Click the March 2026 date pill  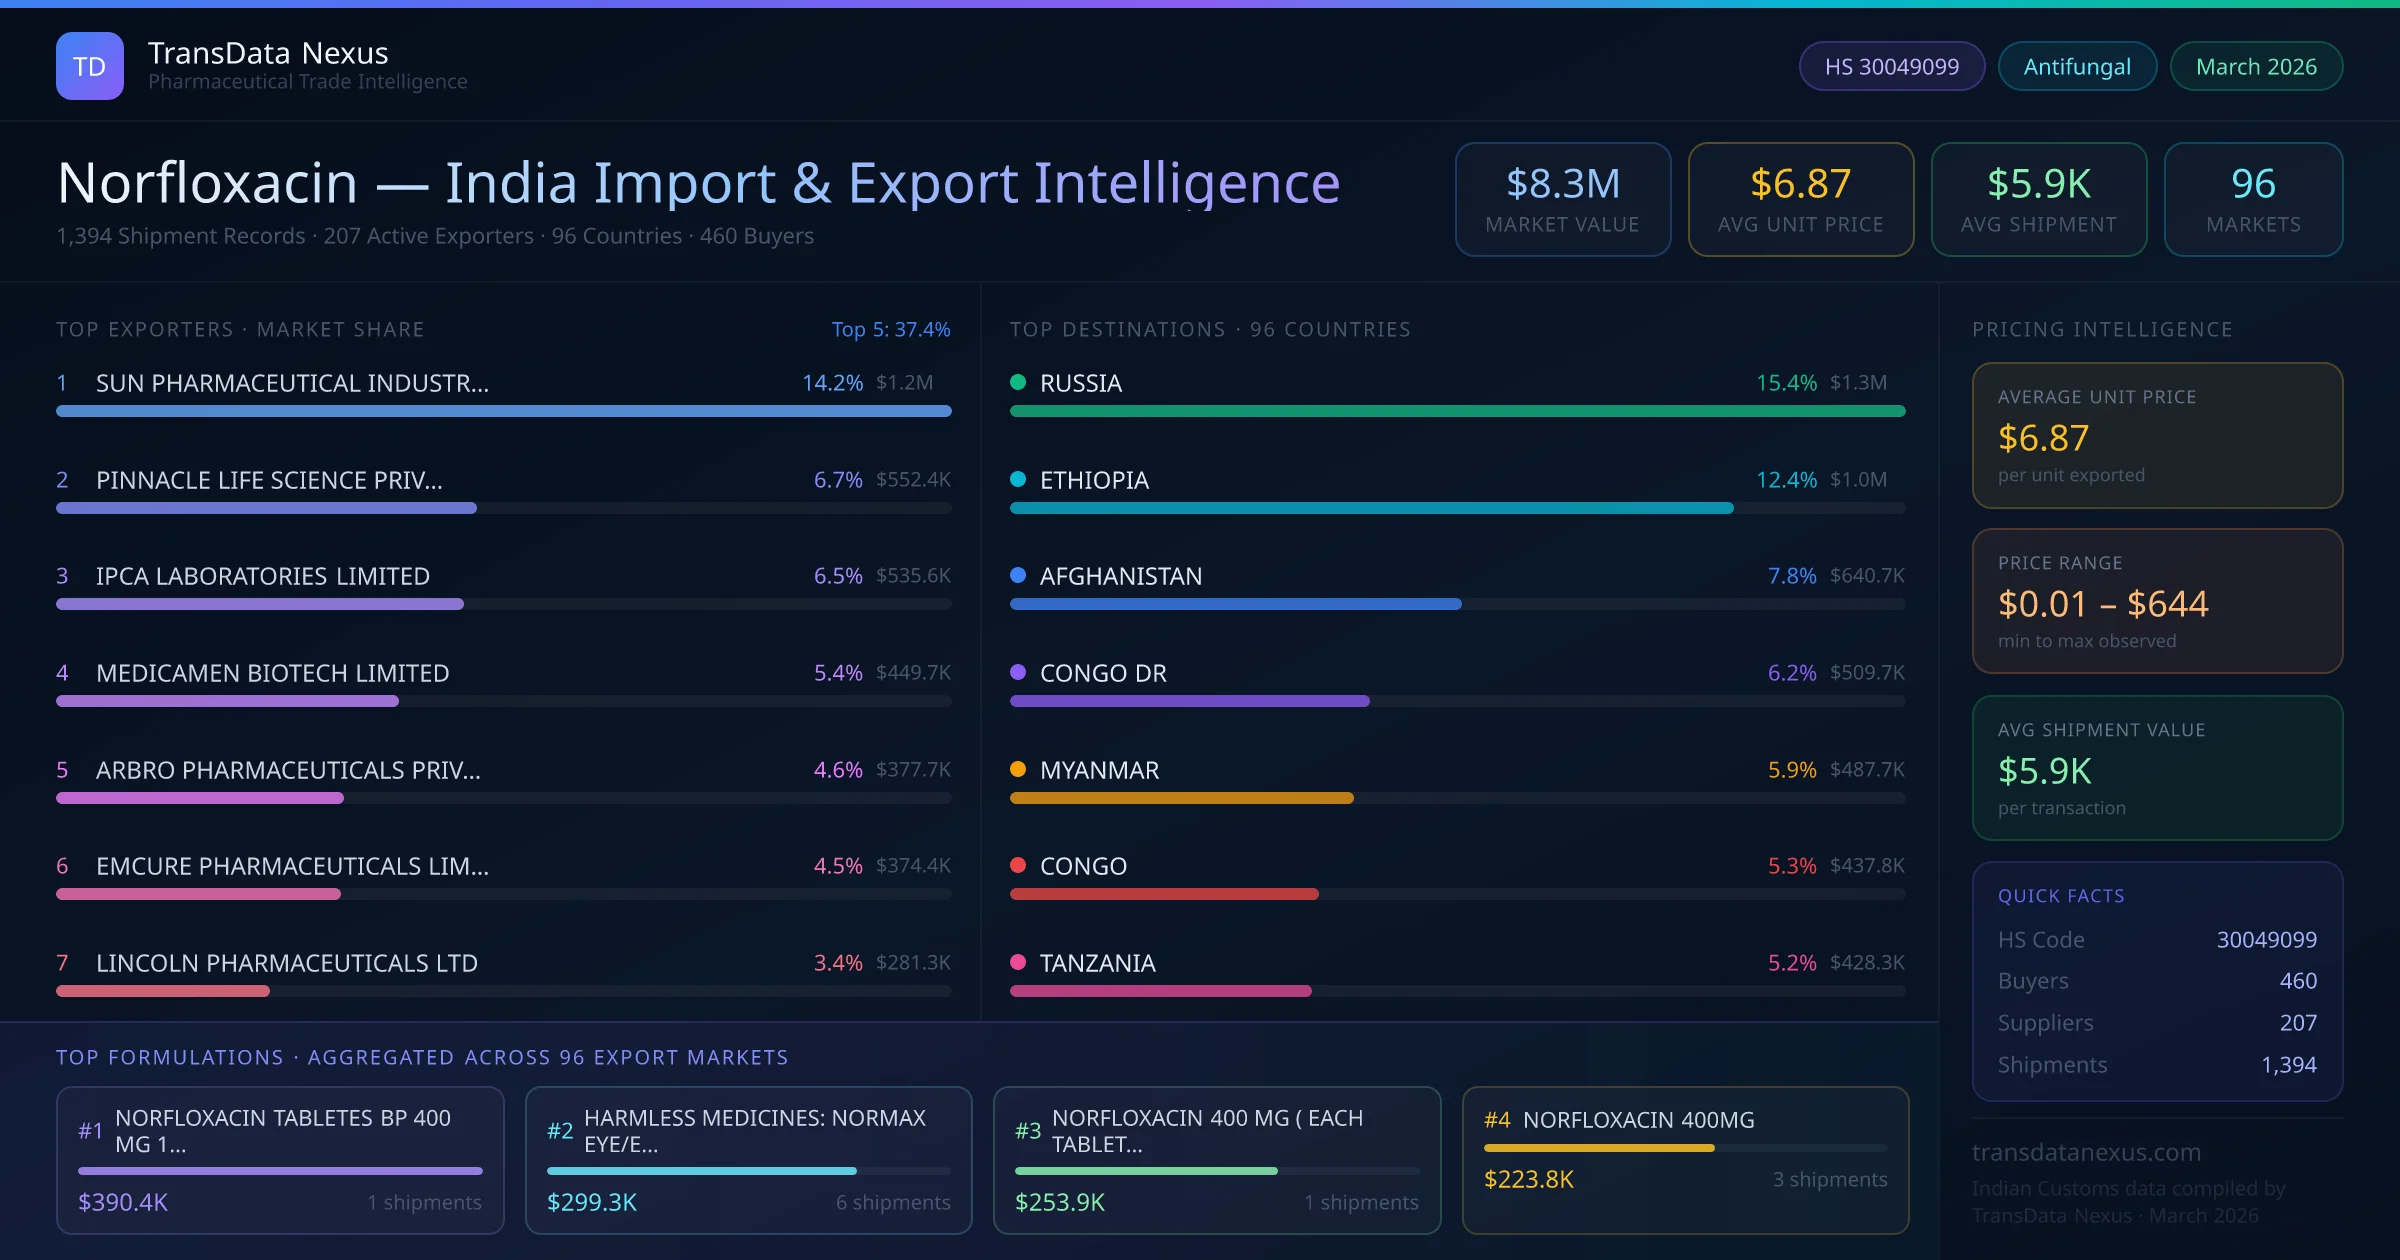click(2256, 66)
